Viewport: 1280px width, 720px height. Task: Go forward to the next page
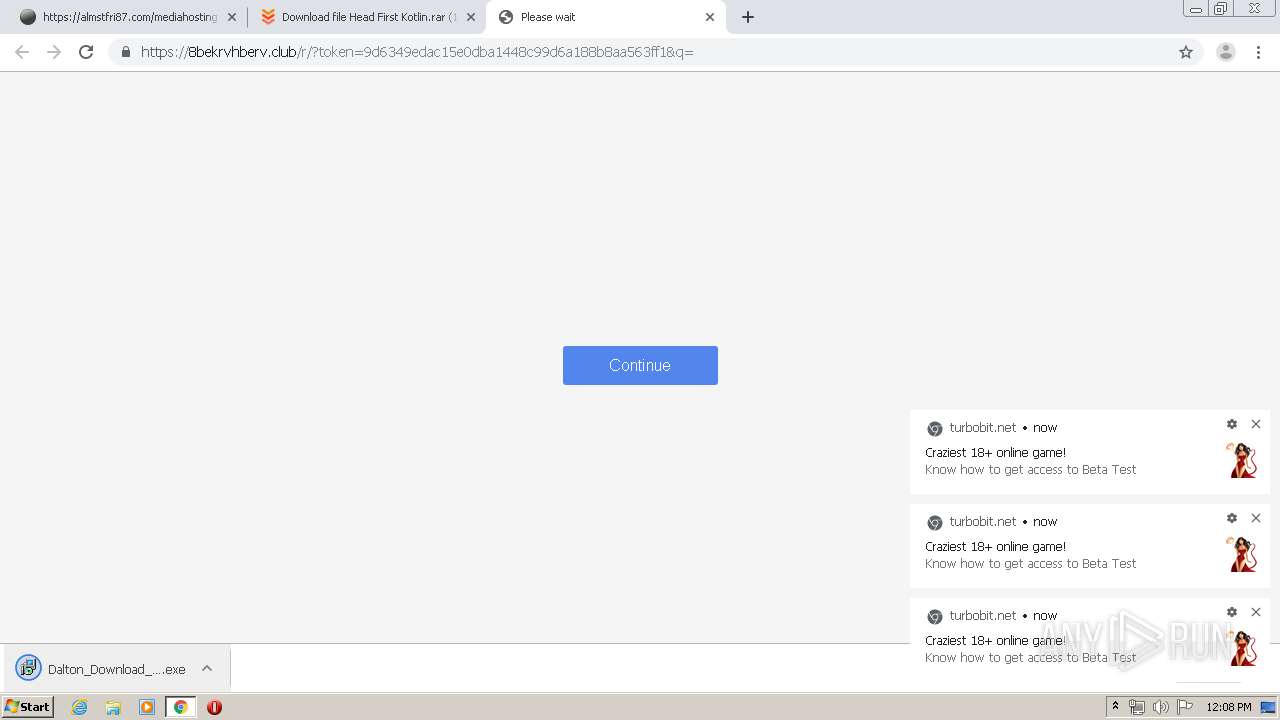54,52
